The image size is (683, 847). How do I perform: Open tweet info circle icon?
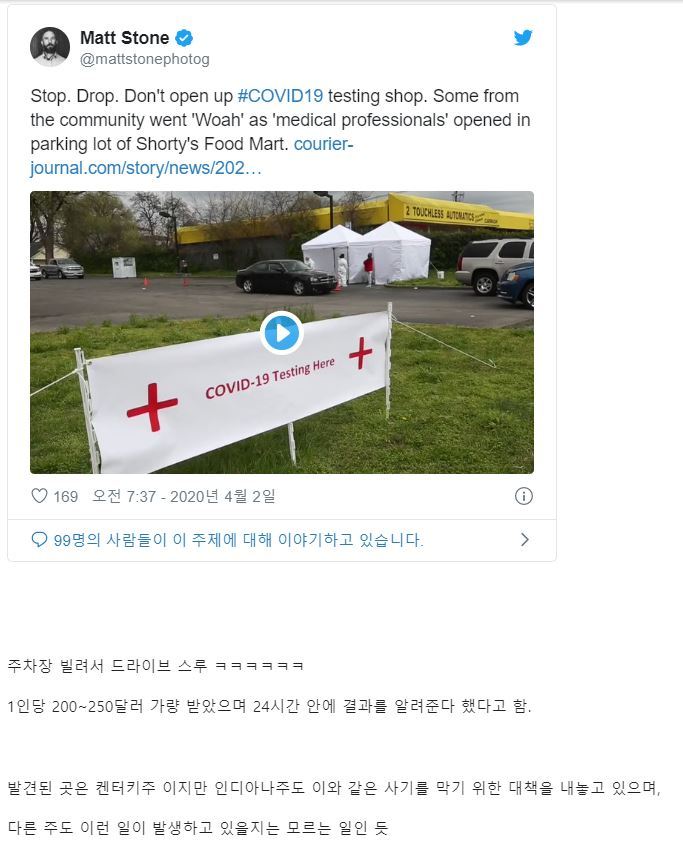point(524,496)
